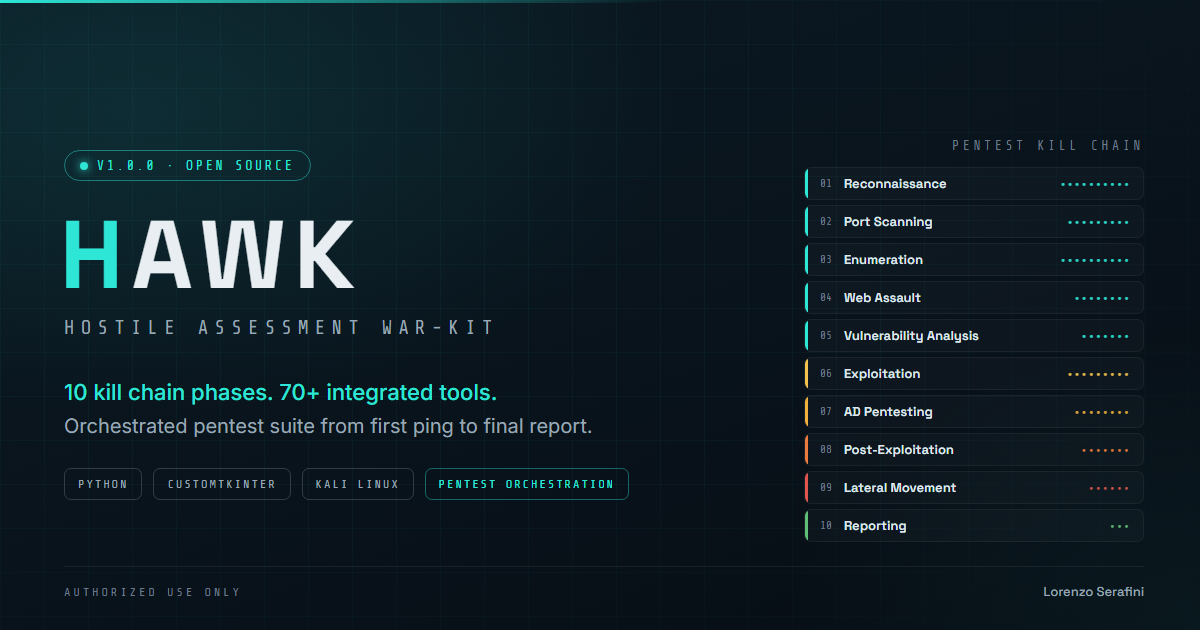1200x630 pixels.
Task: Open the Exploitation phase row
Action: (x=974, y=374)
